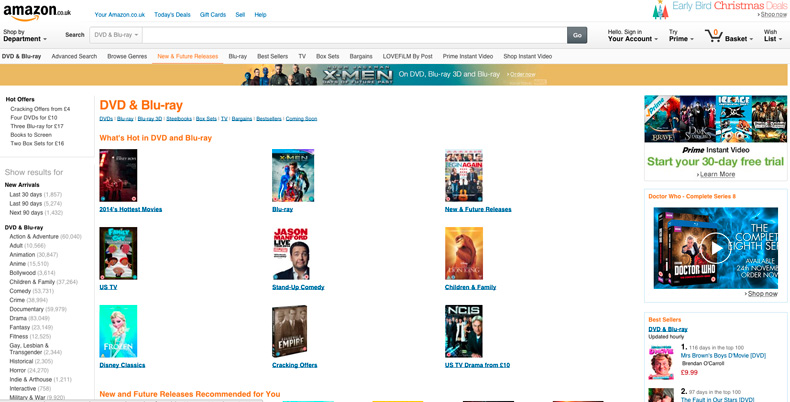
Task: Open the Disney Classics link
Action: click(122, 365)
